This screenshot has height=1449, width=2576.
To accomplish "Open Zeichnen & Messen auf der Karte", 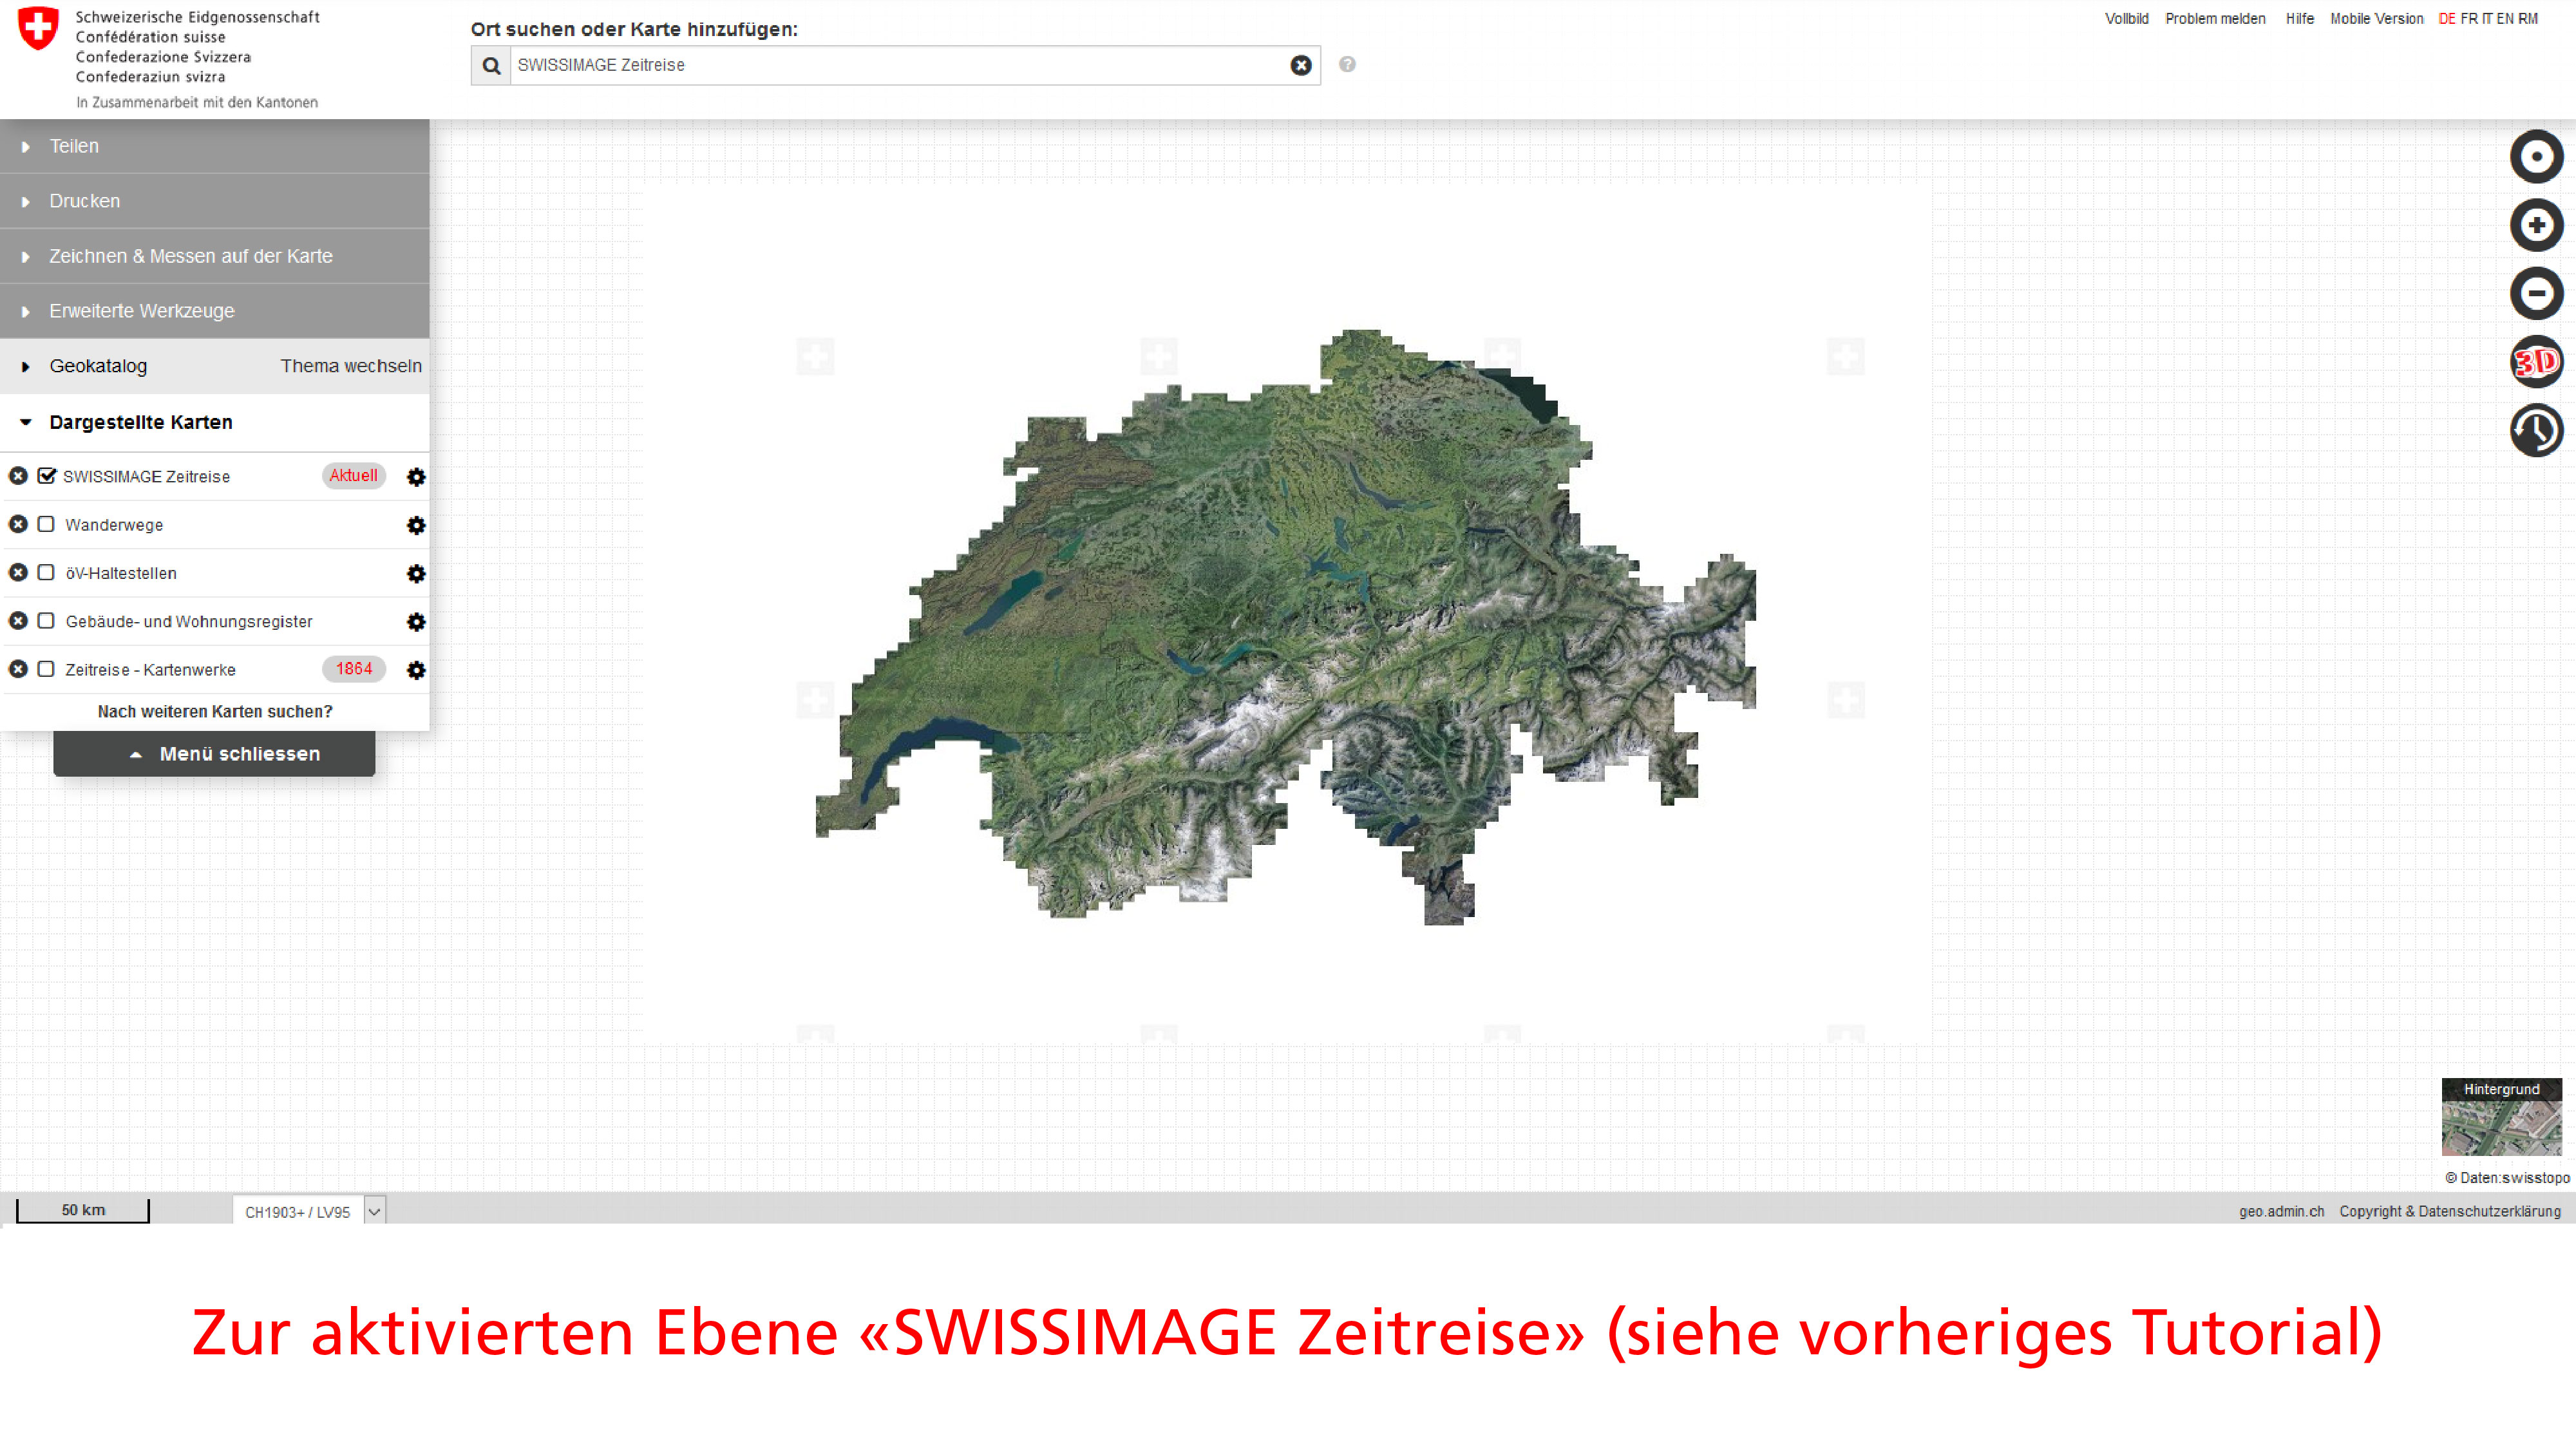I will click(x=190, y=256).
